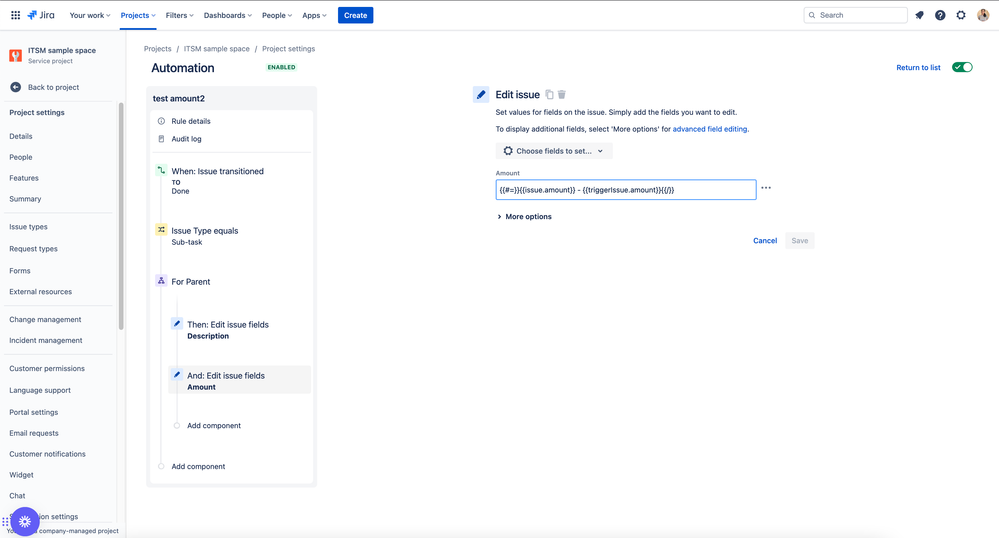Open the Choose fields to set dropdown
This screenshot has width=999, height=538.
[554, 151]
